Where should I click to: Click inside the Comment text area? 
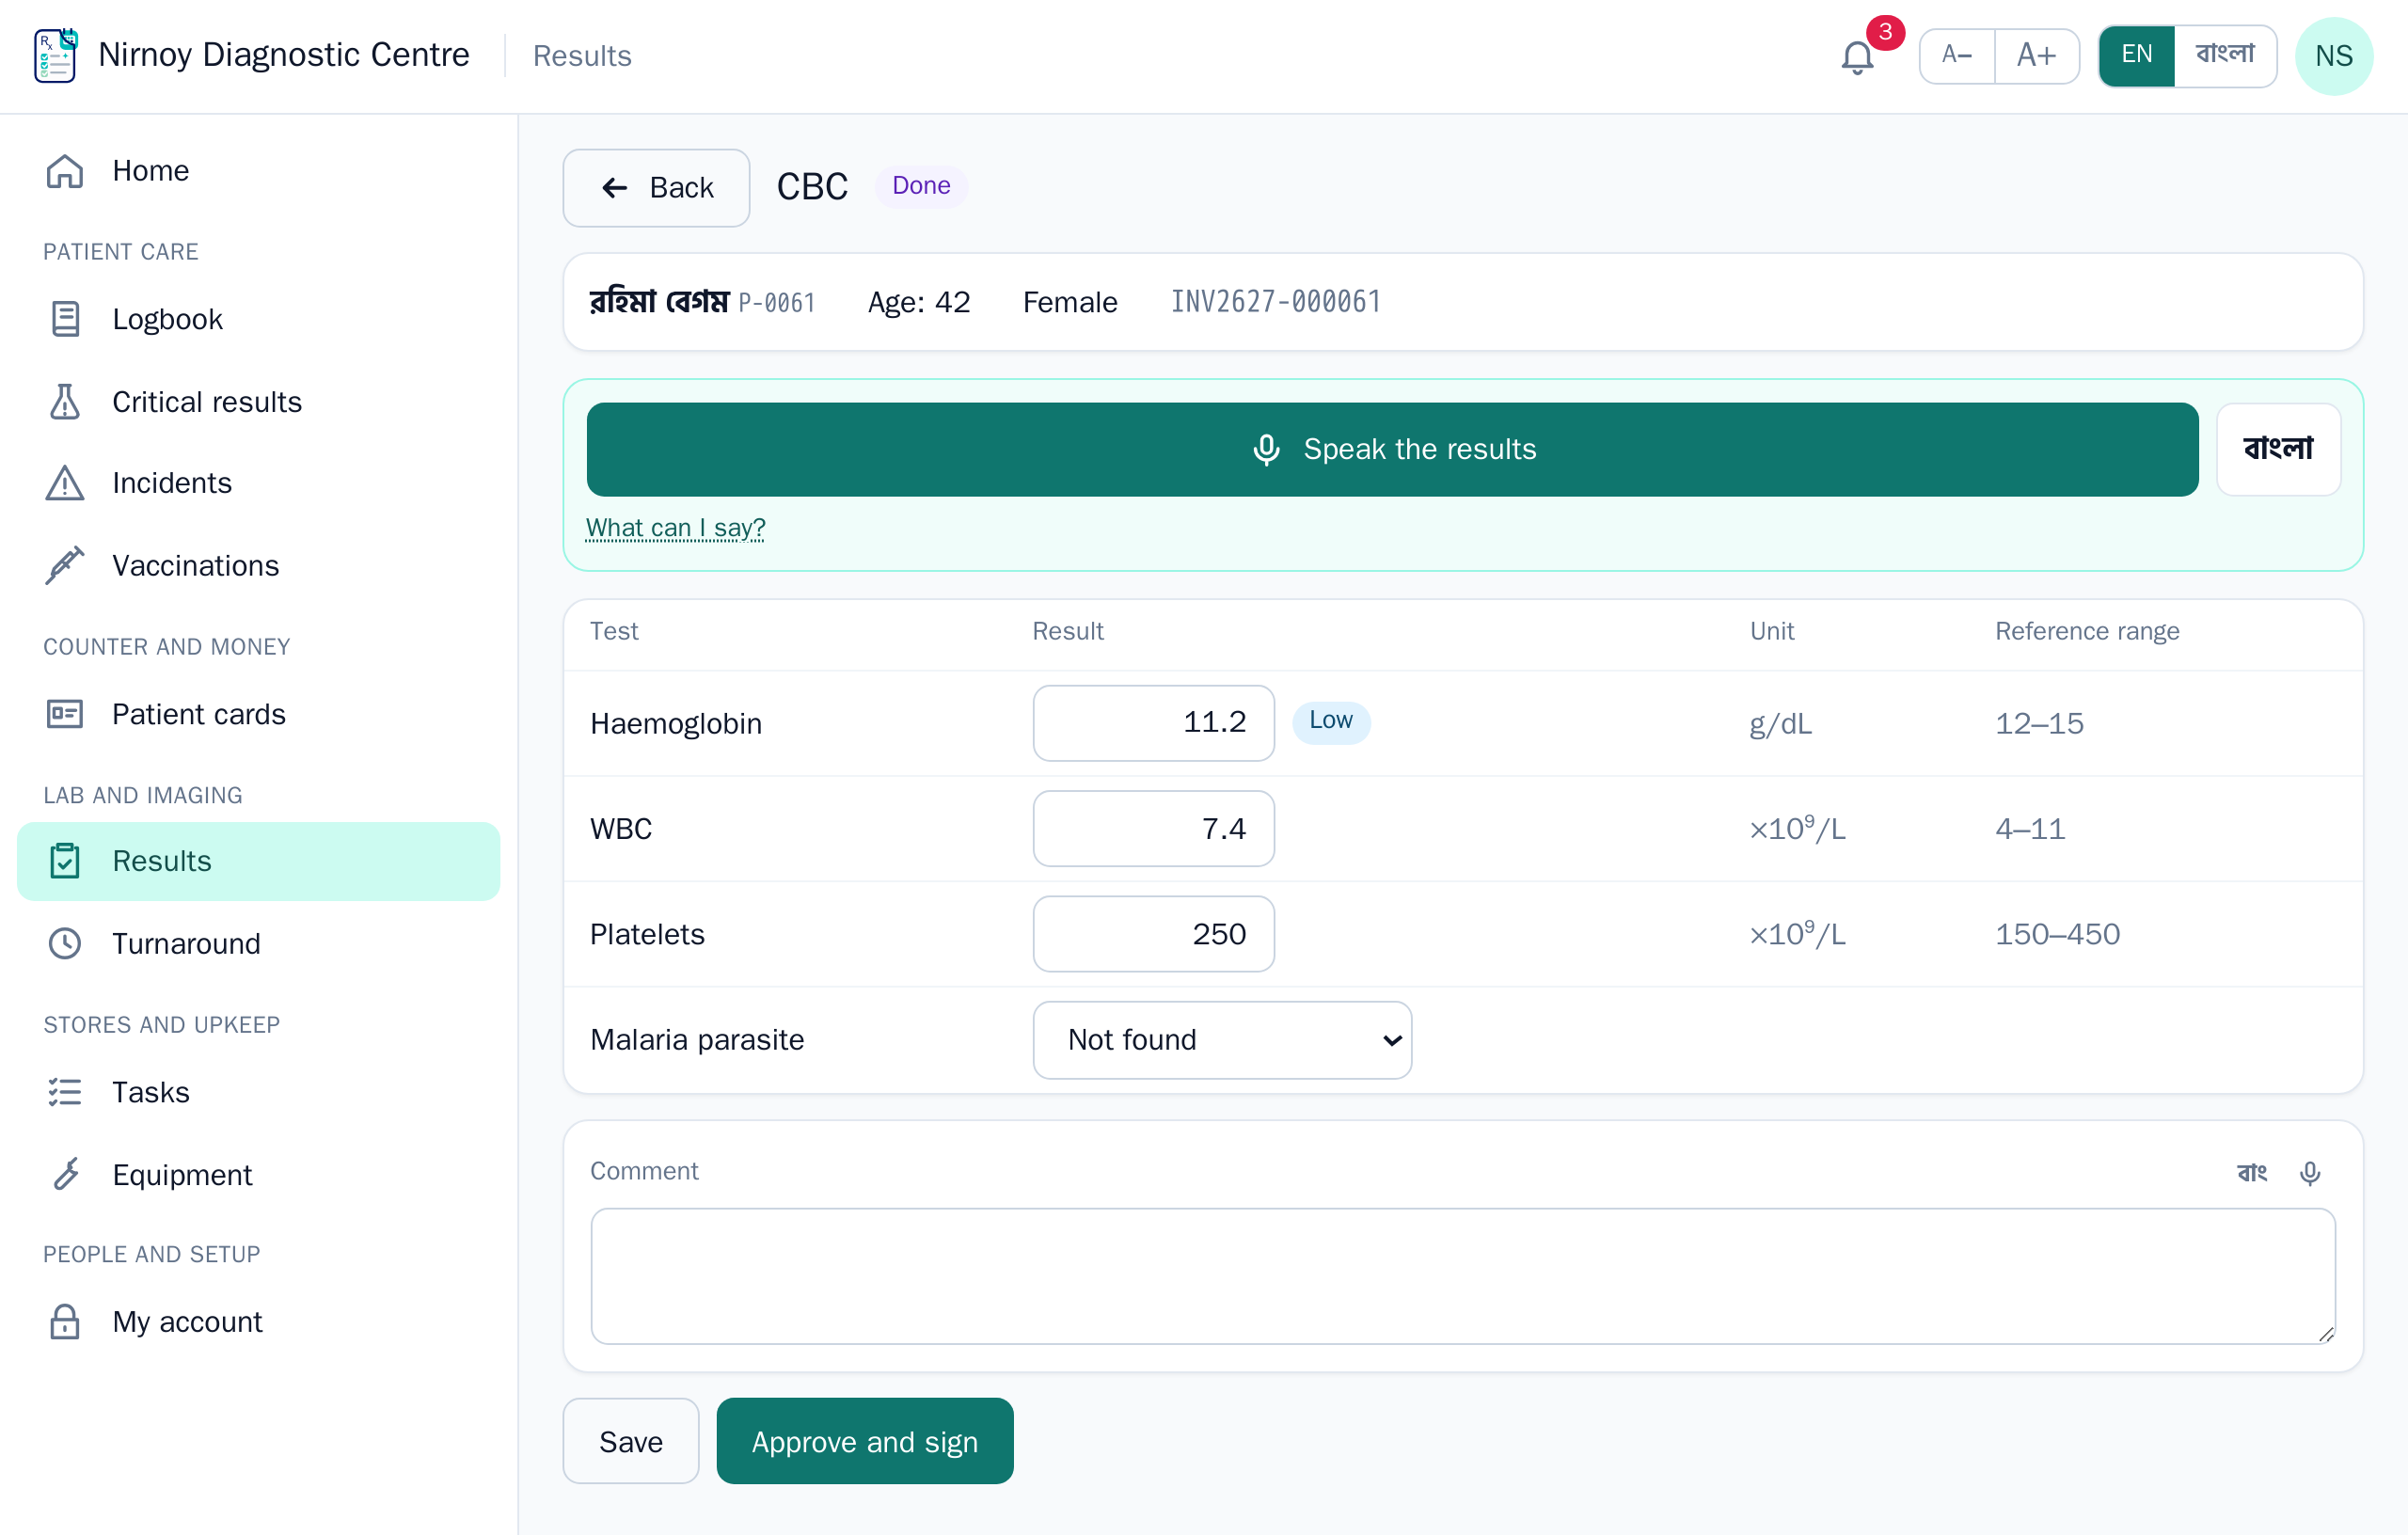click(x=1463, y=1275)
